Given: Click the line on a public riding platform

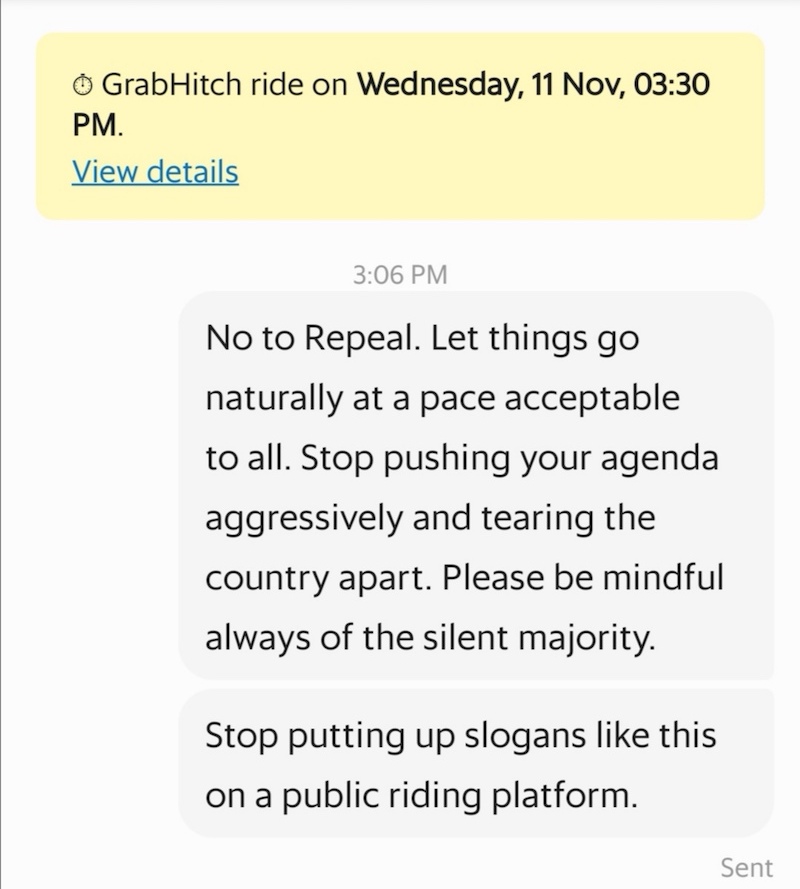Looking at the screenshot, I should coord(421,795).
